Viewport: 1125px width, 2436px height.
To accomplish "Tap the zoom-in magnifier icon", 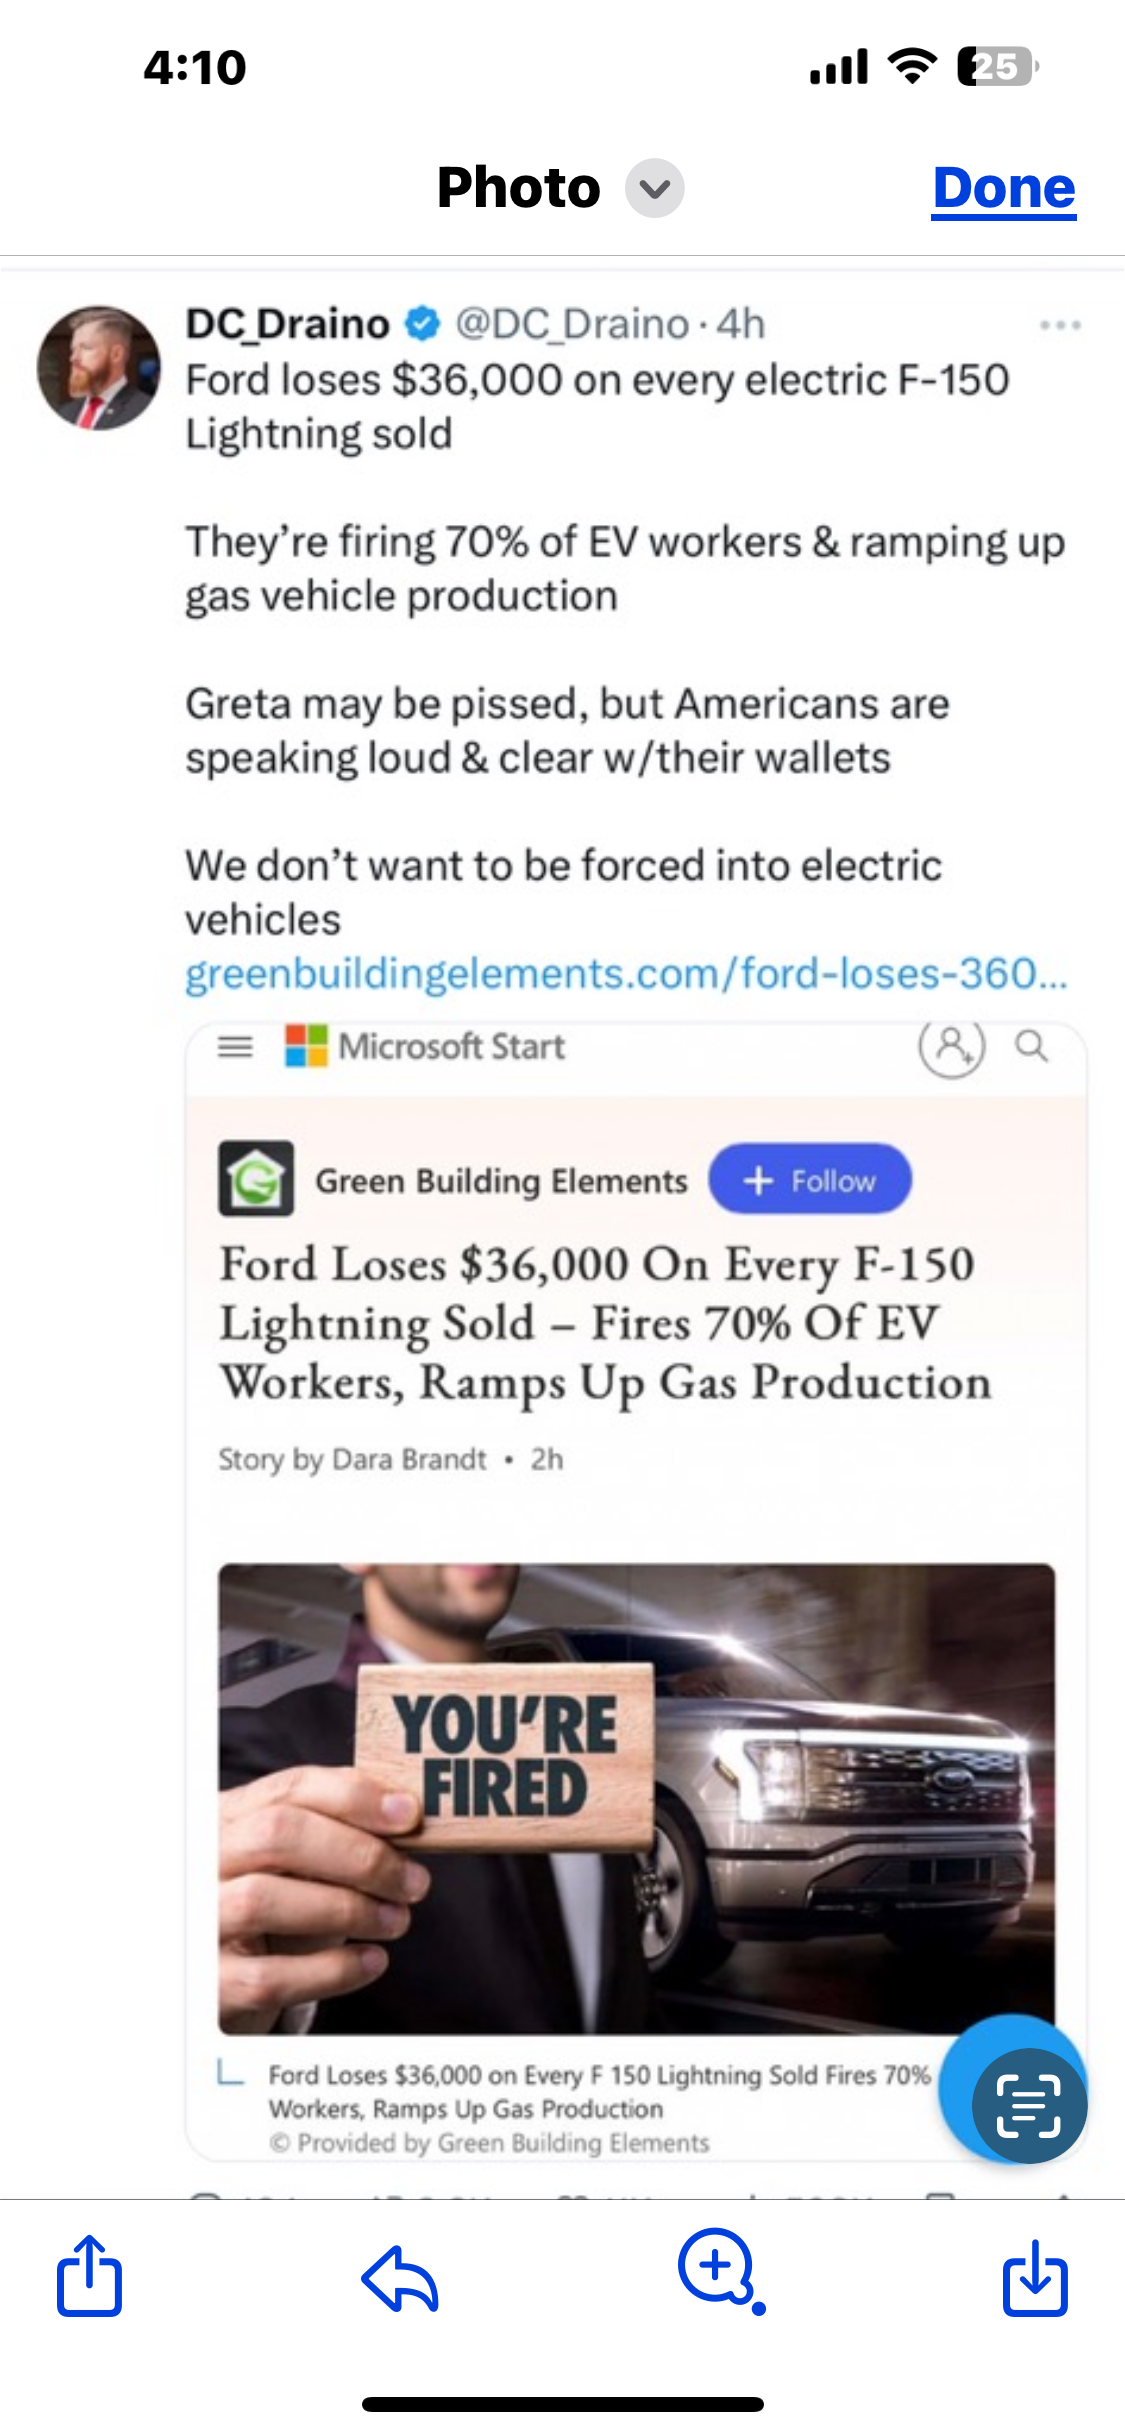I will click(719, 2271).
